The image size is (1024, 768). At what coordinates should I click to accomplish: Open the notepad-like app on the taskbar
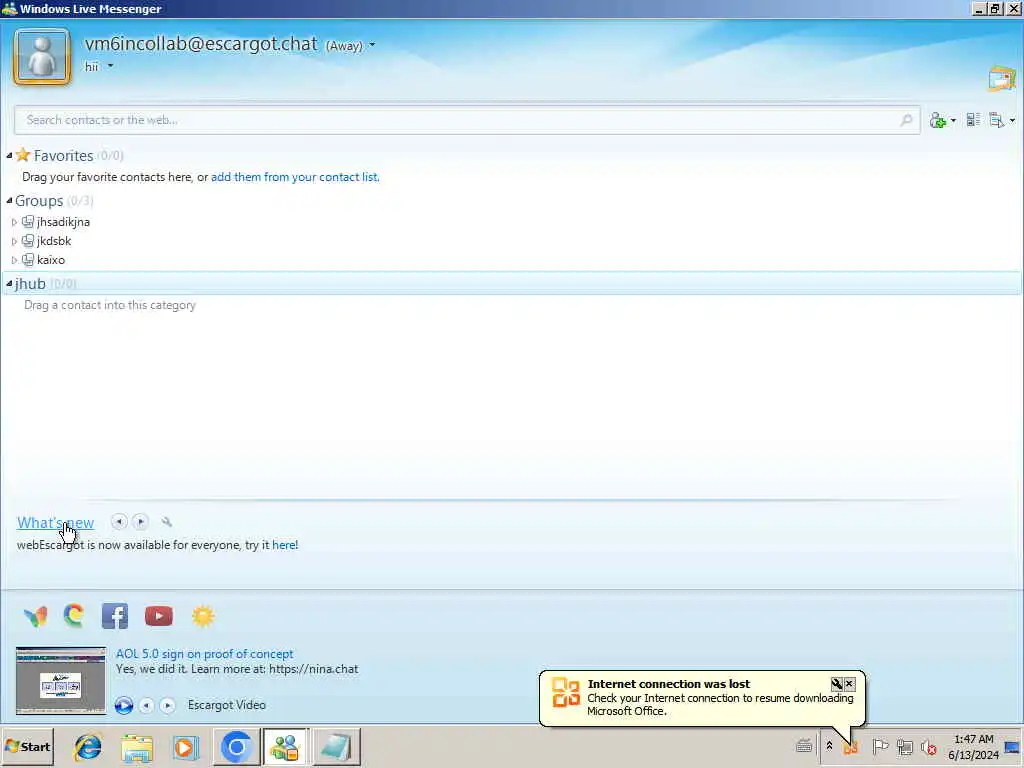[336, 747]
